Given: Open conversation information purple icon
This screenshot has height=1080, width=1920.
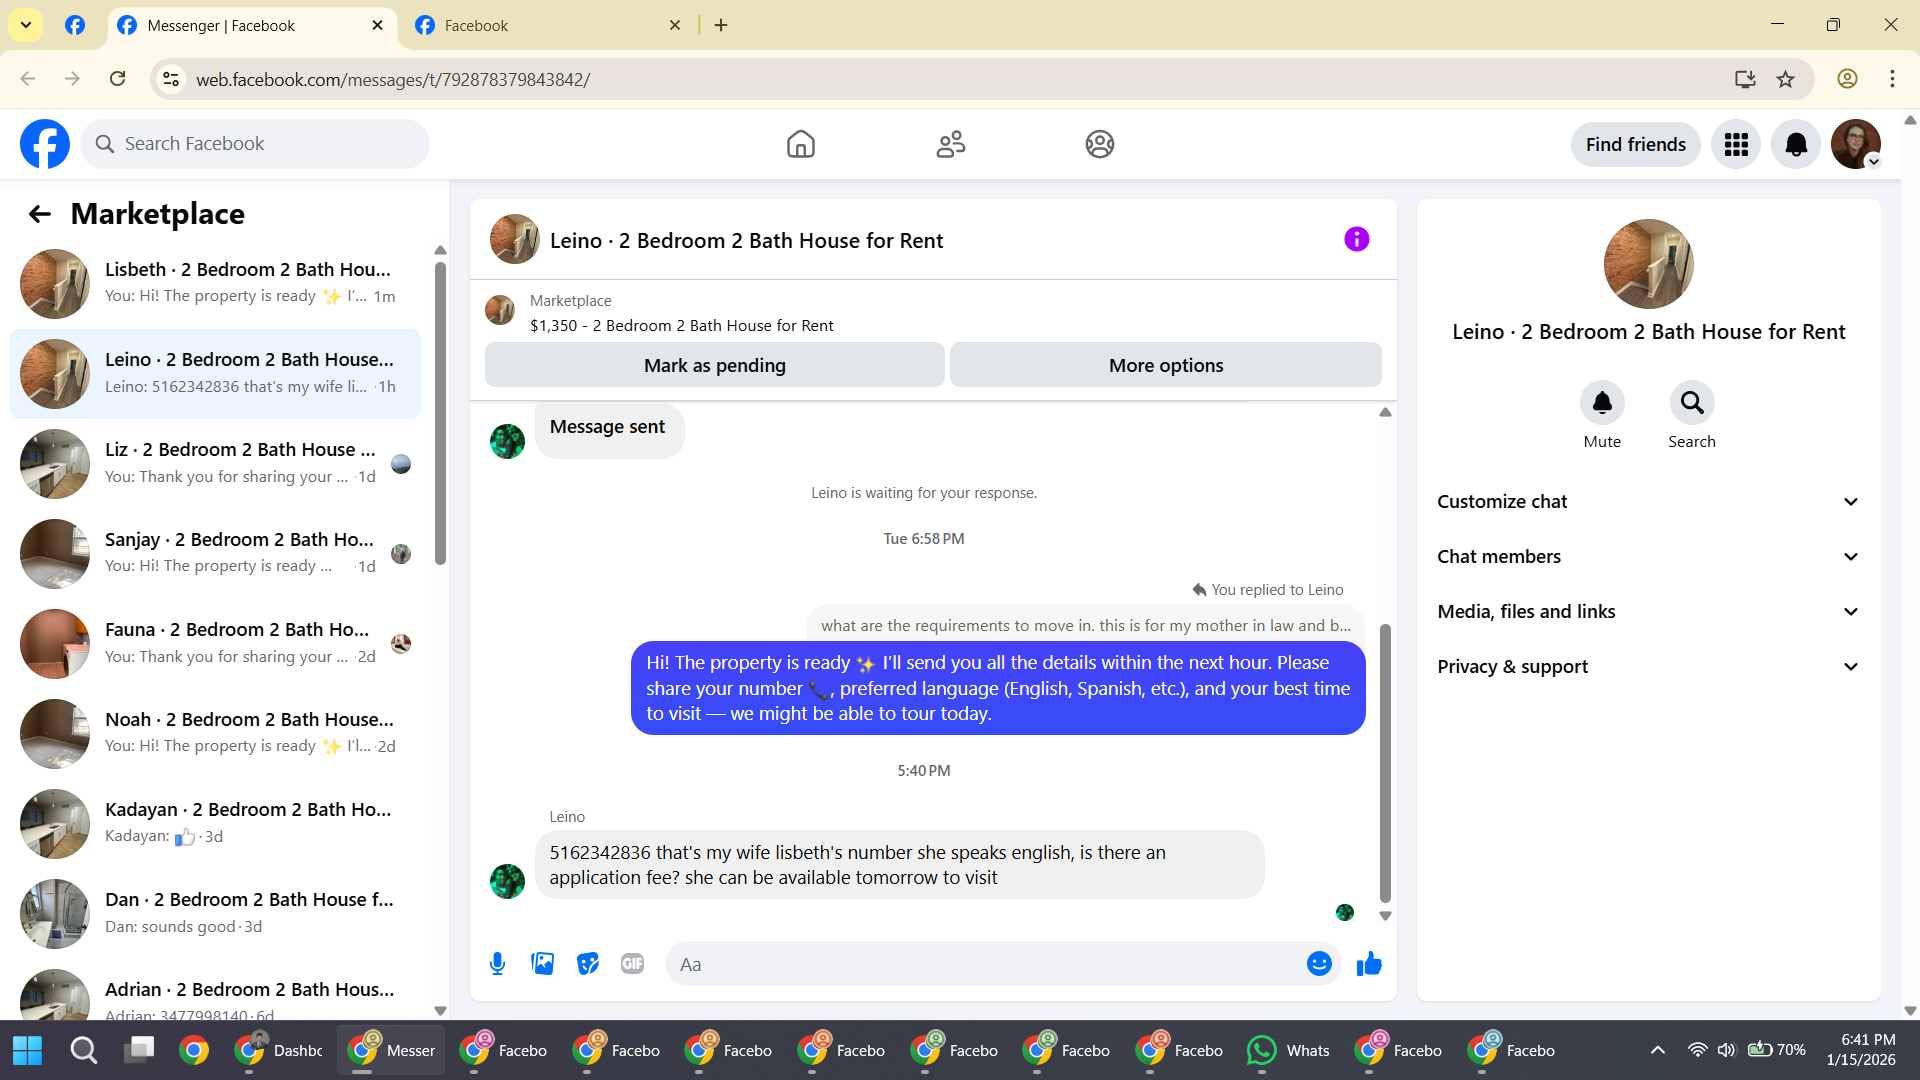Looking at the screenshot, I should point(1356,239).
